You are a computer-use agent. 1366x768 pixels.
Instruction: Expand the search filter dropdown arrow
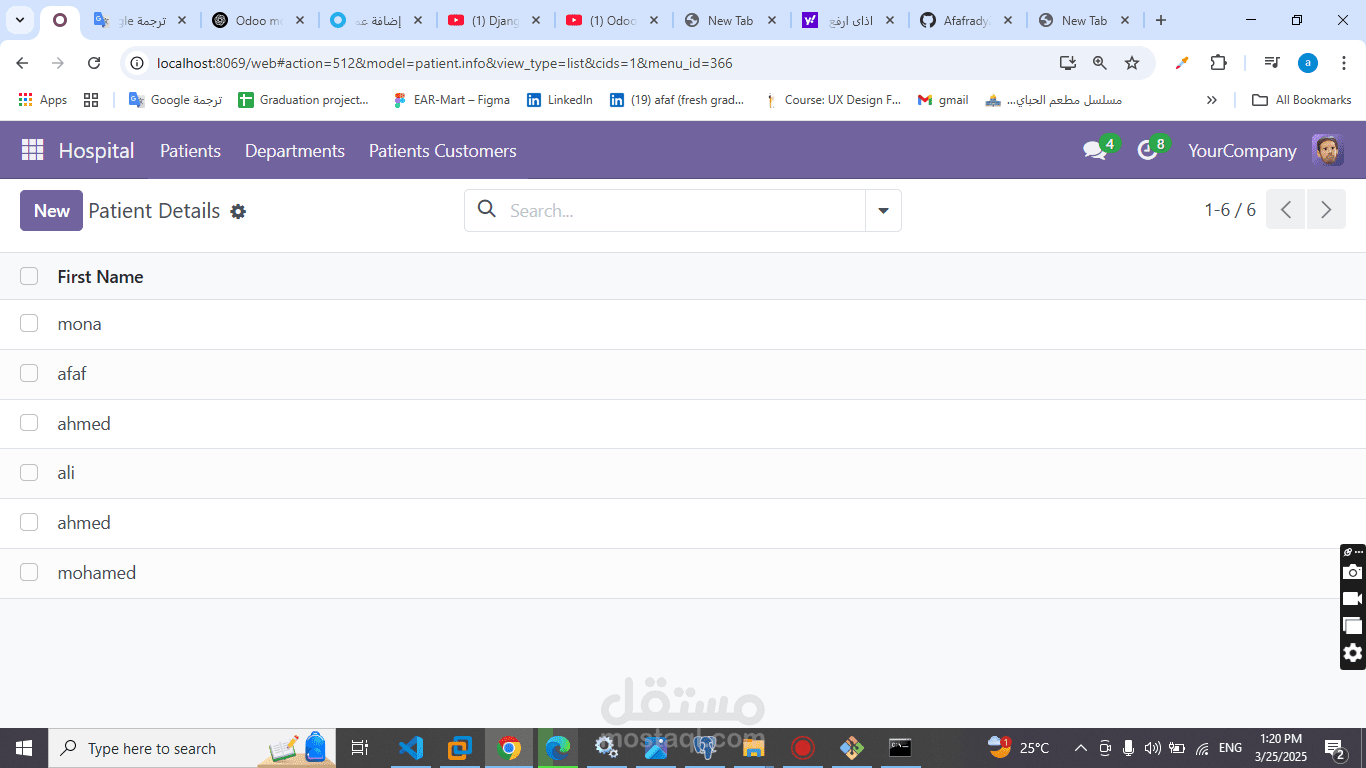(883, 210)
